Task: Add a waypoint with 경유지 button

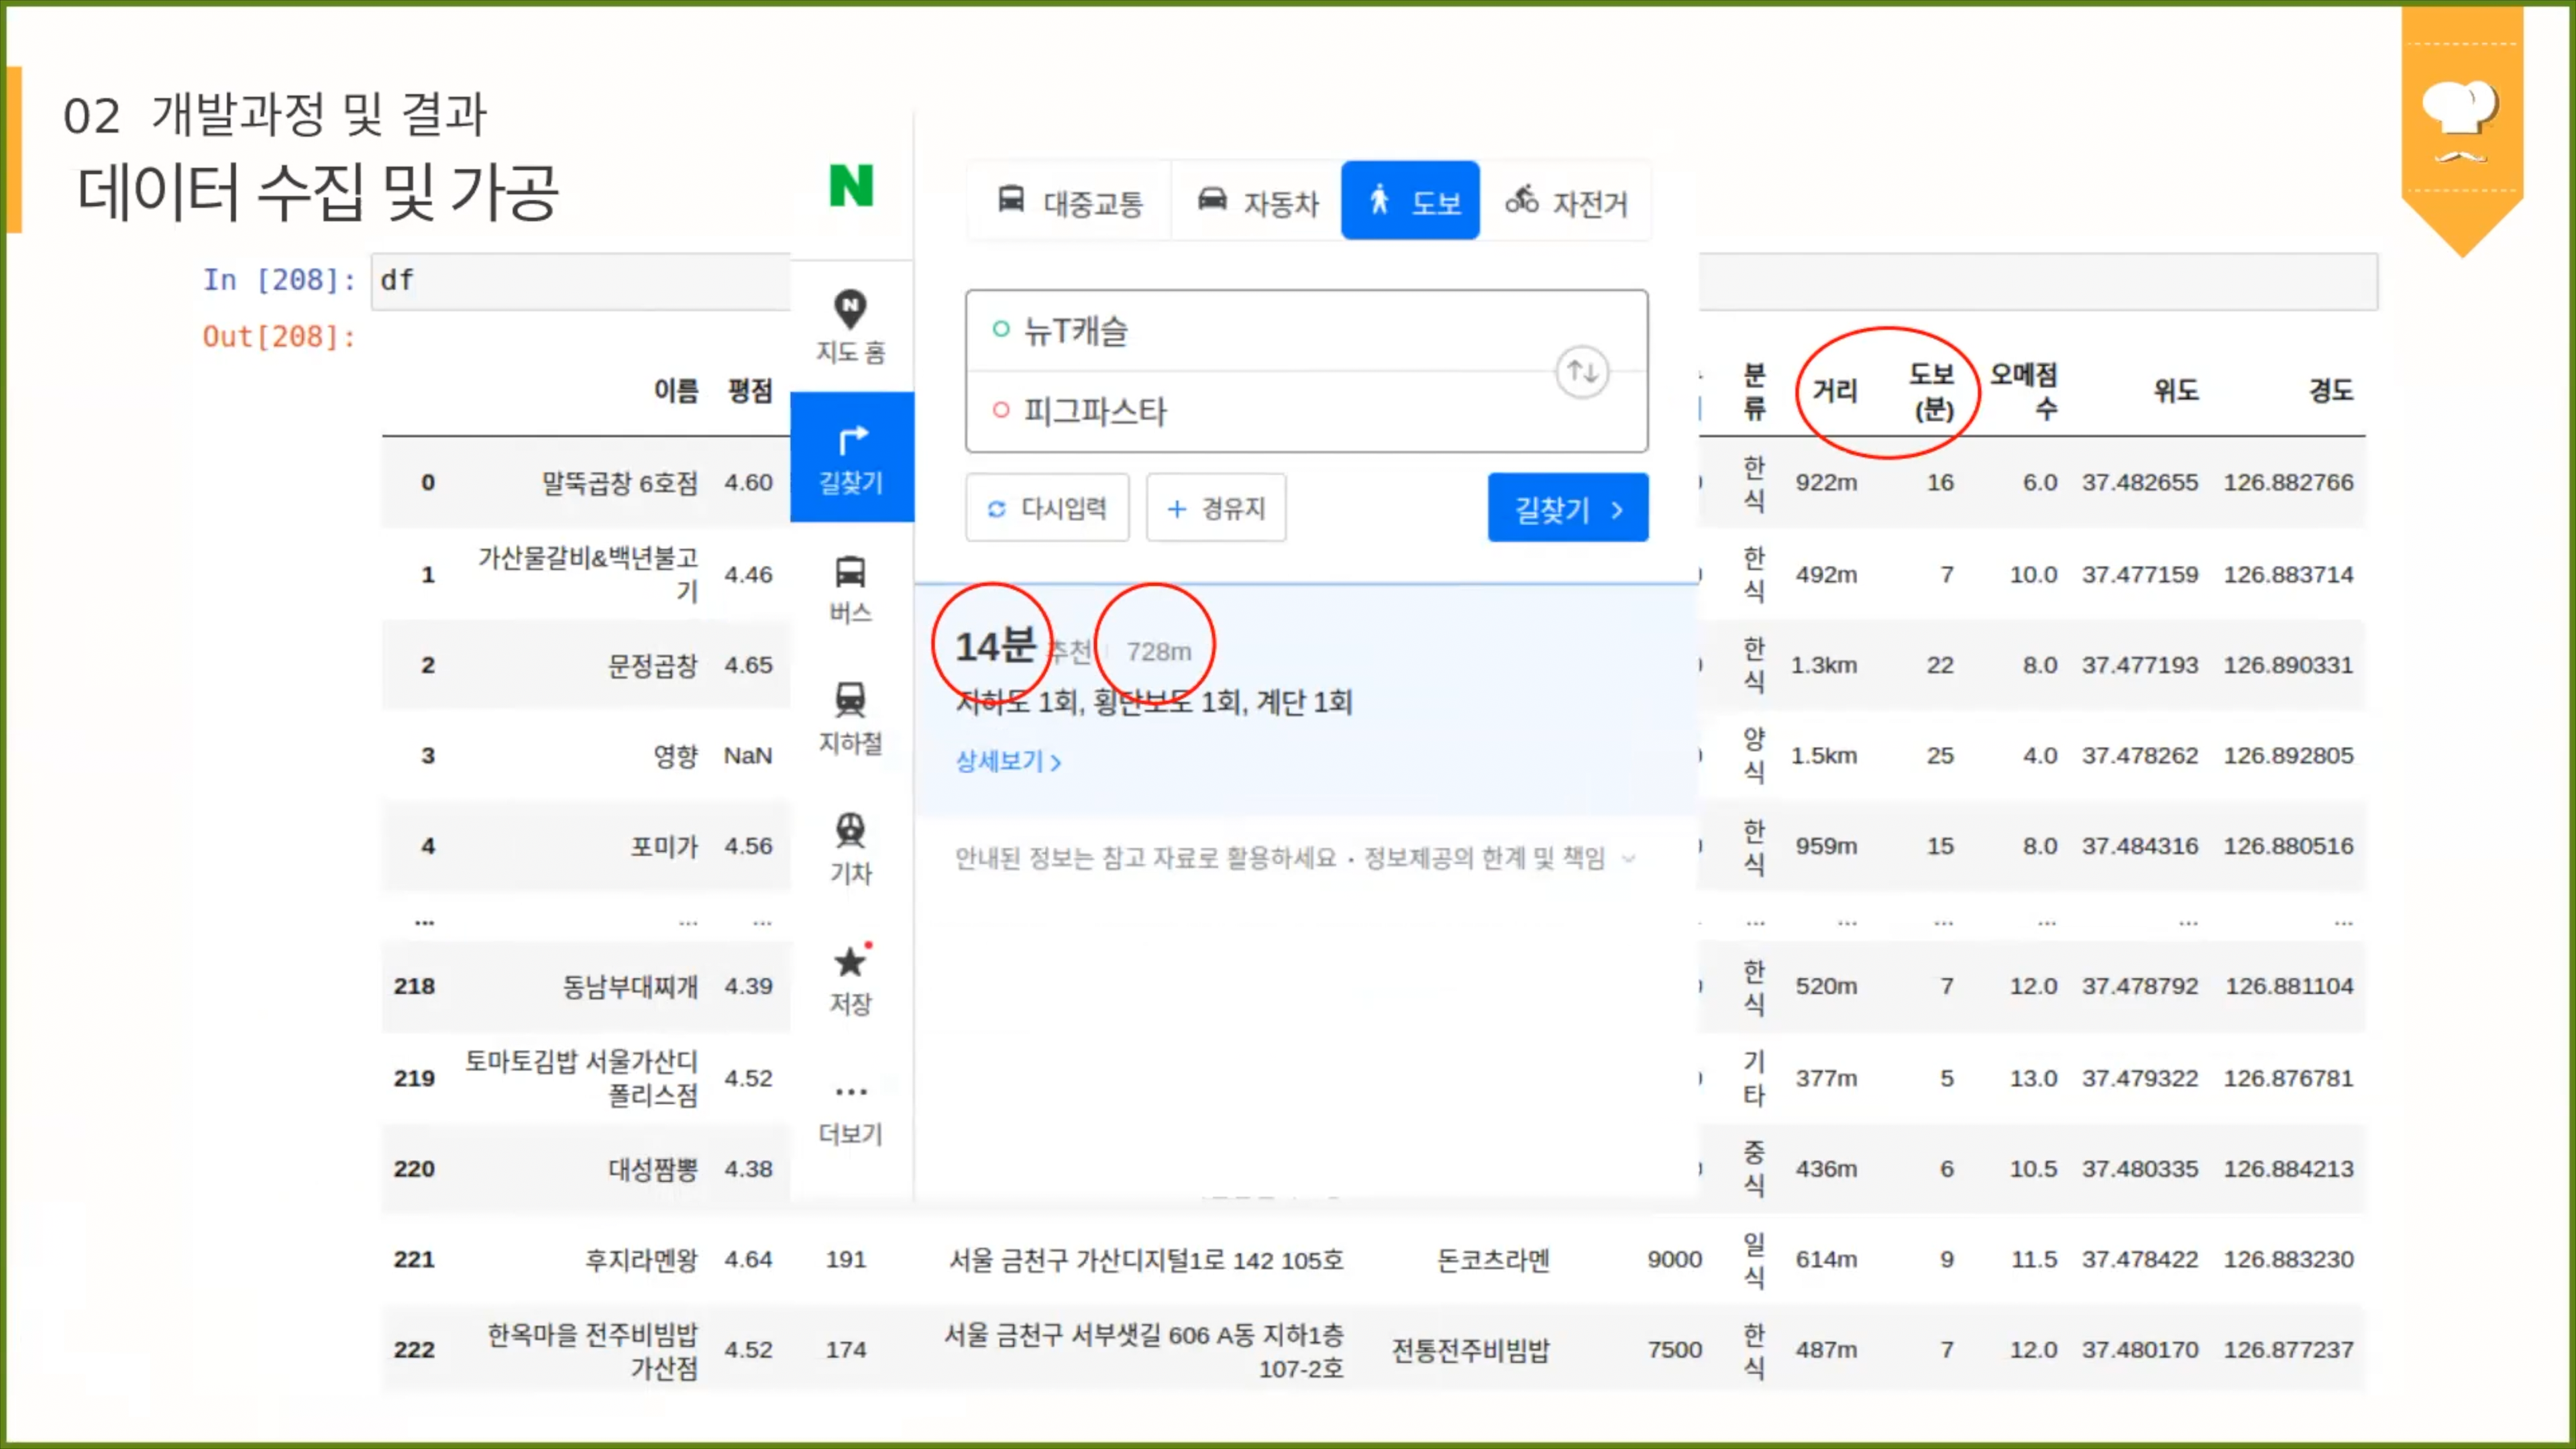Action: pyautogui.click(x=1215, y=508)
